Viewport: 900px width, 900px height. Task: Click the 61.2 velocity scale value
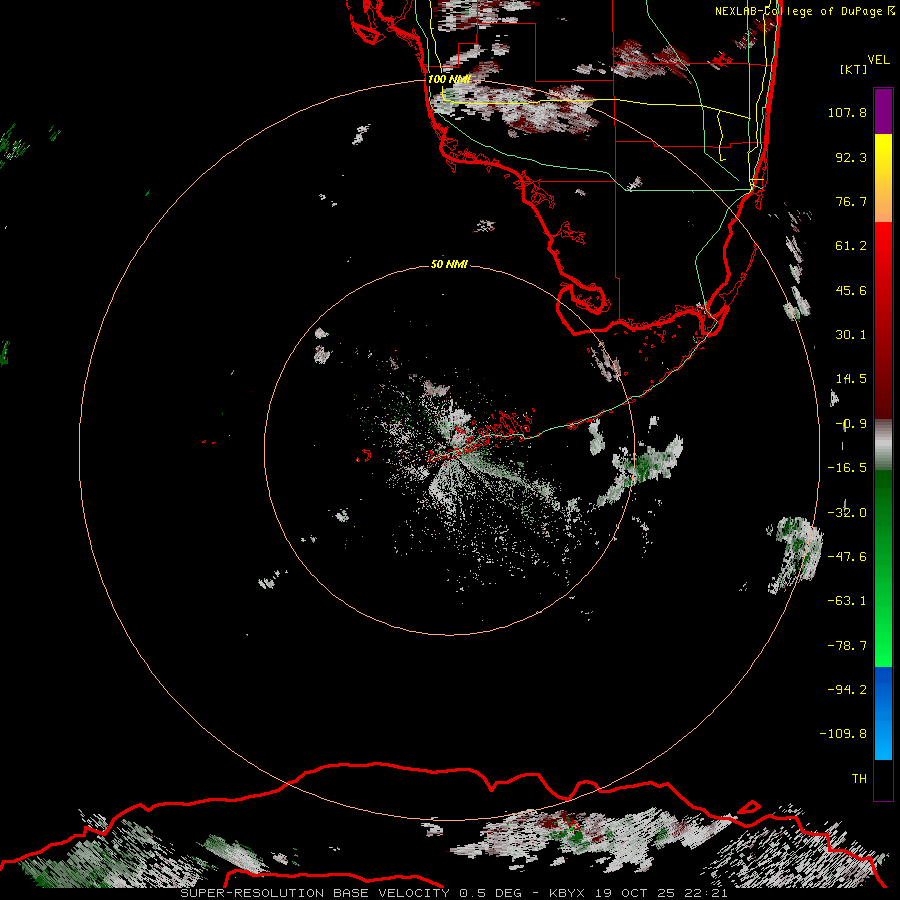click(x=851, y=246)
